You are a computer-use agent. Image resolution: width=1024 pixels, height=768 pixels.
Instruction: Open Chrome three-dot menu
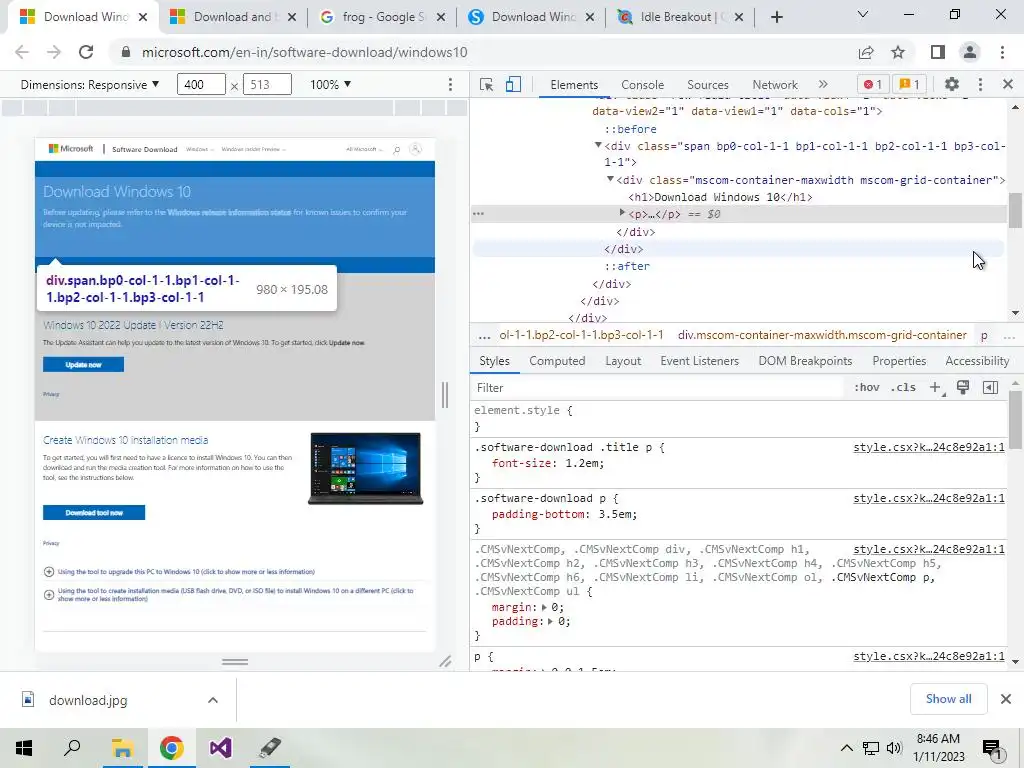pos(1002,52)
